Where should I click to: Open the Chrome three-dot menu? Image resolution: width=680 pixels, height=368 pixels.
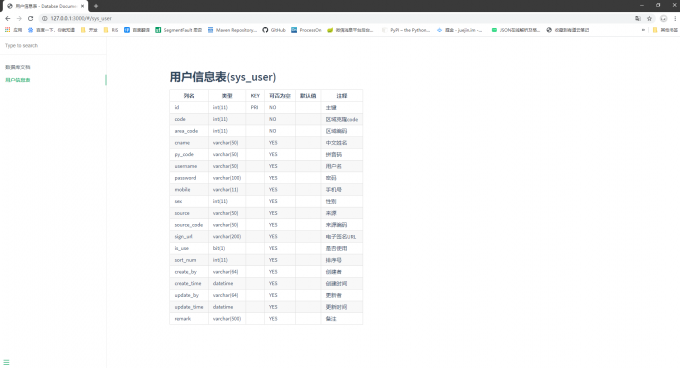pos(675,18)
